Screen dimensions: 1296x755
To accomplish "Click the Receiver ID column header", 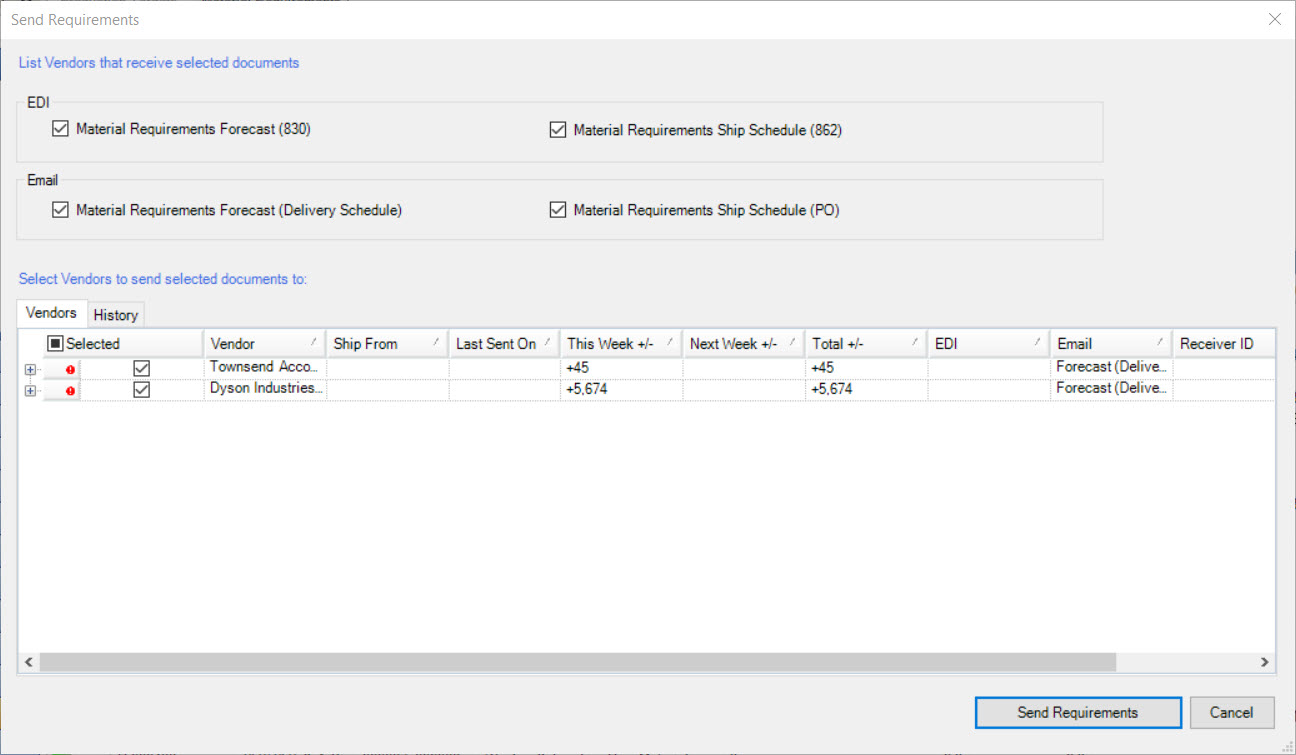I will (x=1224, y=344).
